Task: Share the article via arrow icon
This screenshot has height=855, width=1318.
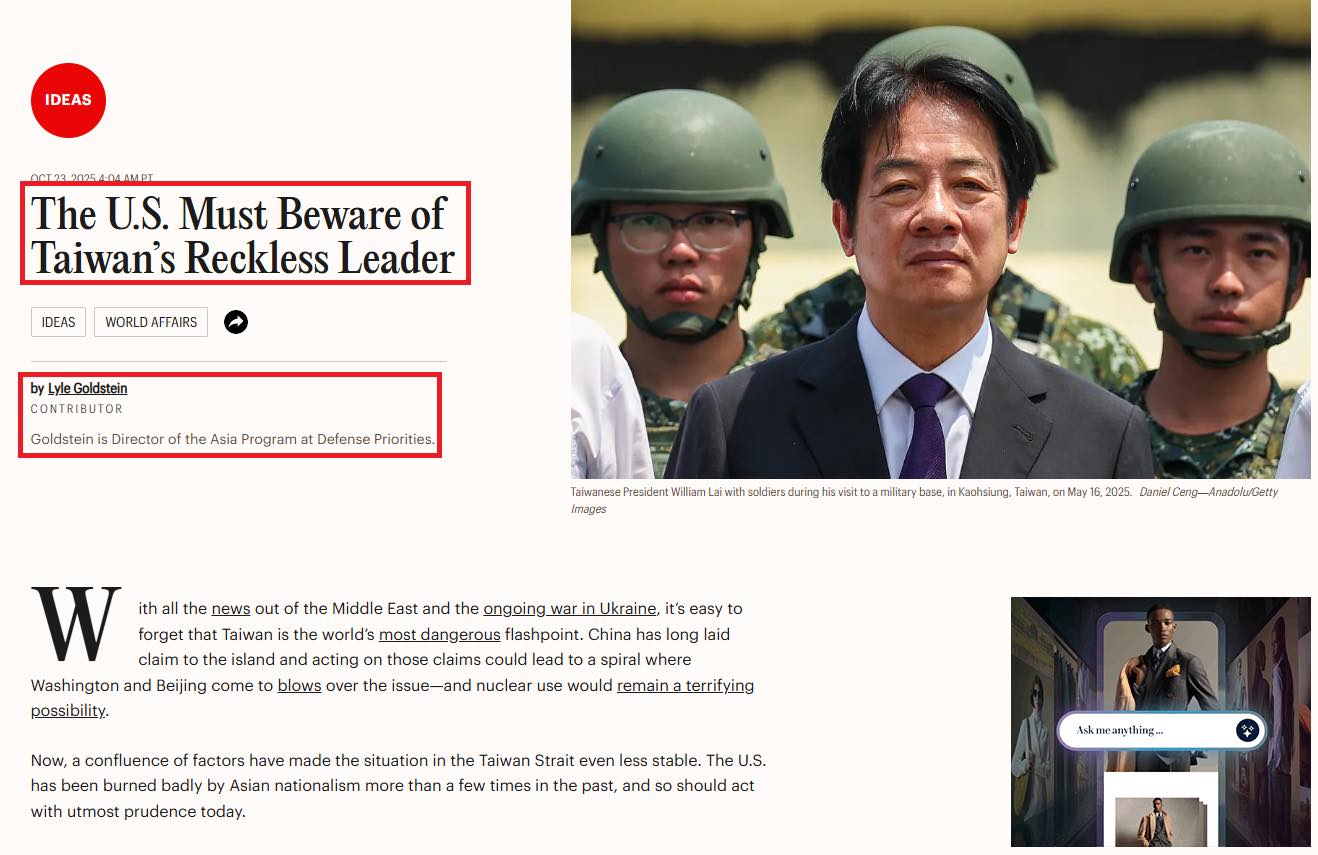Action: (x=236, y=322)
